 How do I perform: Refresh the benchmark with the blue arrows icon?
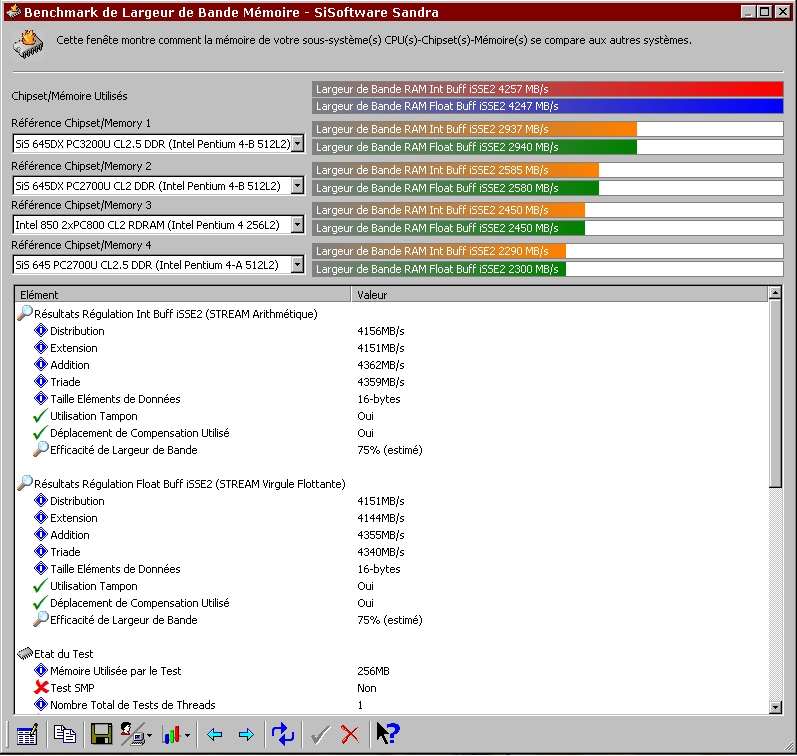(x=283, y=735)
